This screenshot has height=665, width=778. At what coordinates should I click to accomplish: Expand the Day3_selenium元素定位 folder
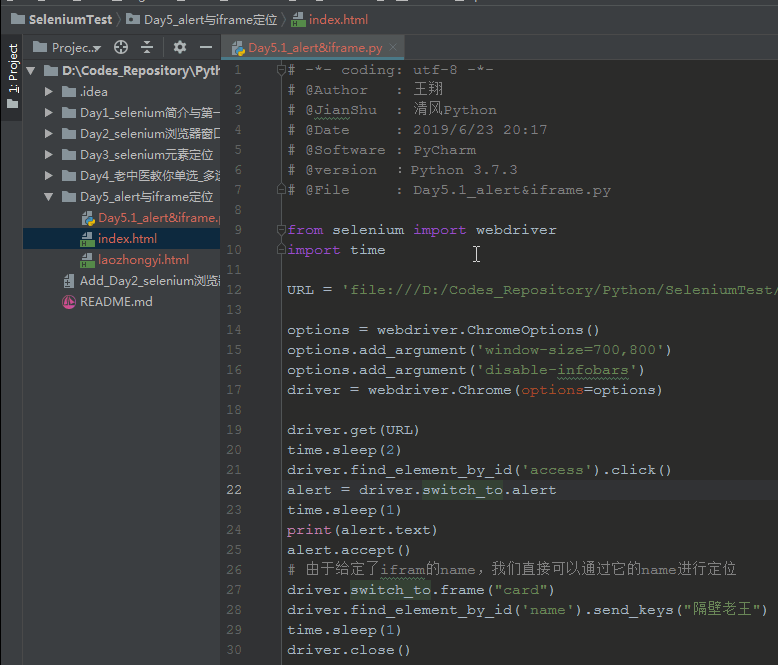click(49, 154)
